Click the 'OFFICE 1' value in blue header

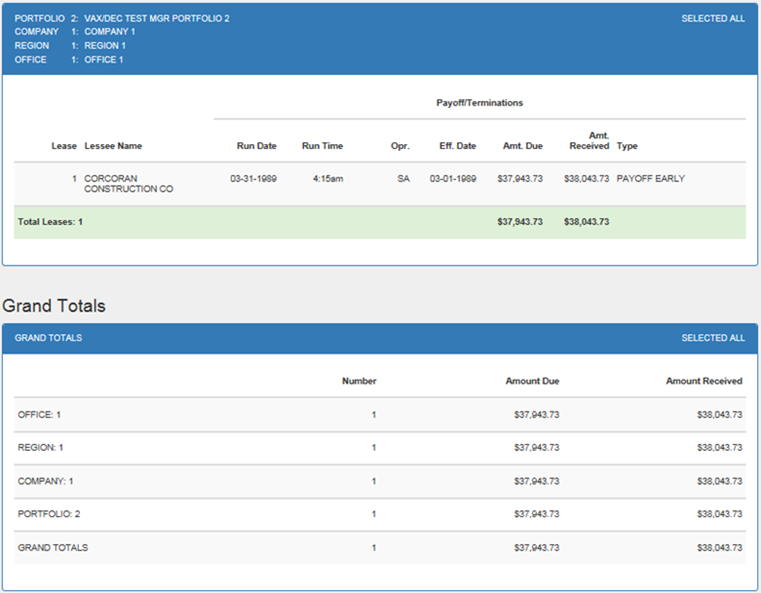pos(104,60)
